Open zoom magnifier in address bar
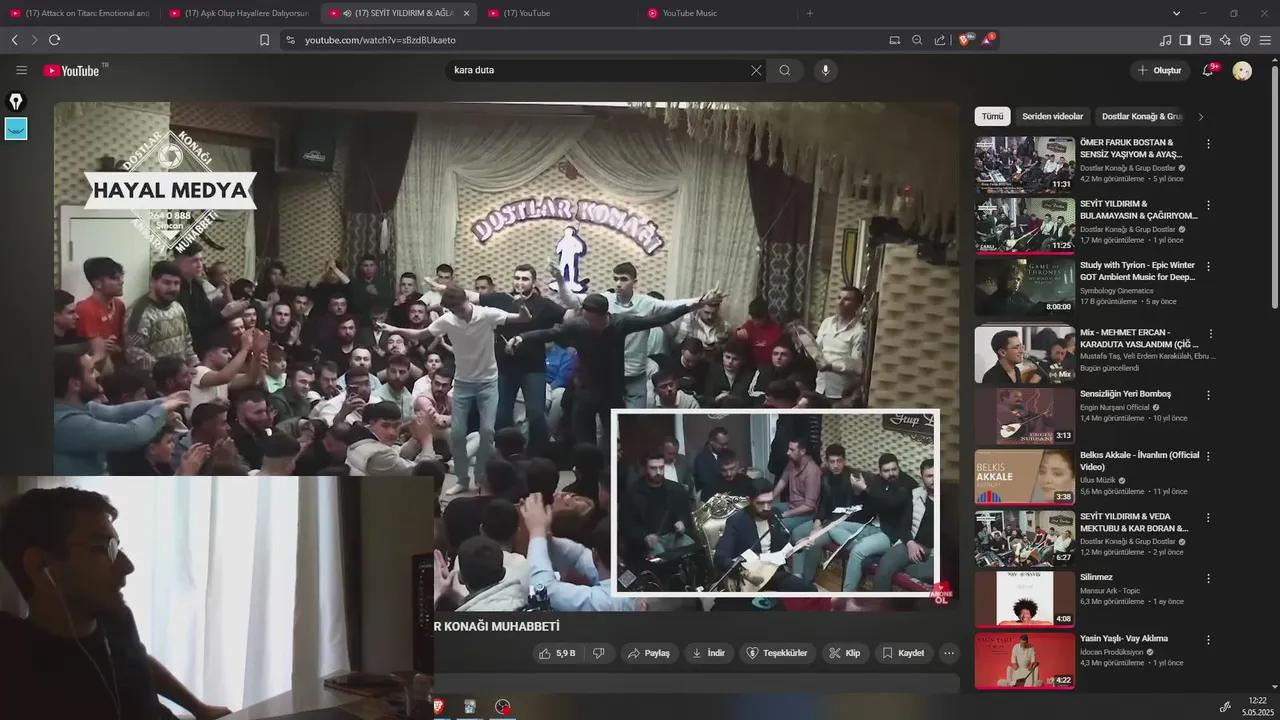The image size is (1280, 720). click(x=917, y=40)
